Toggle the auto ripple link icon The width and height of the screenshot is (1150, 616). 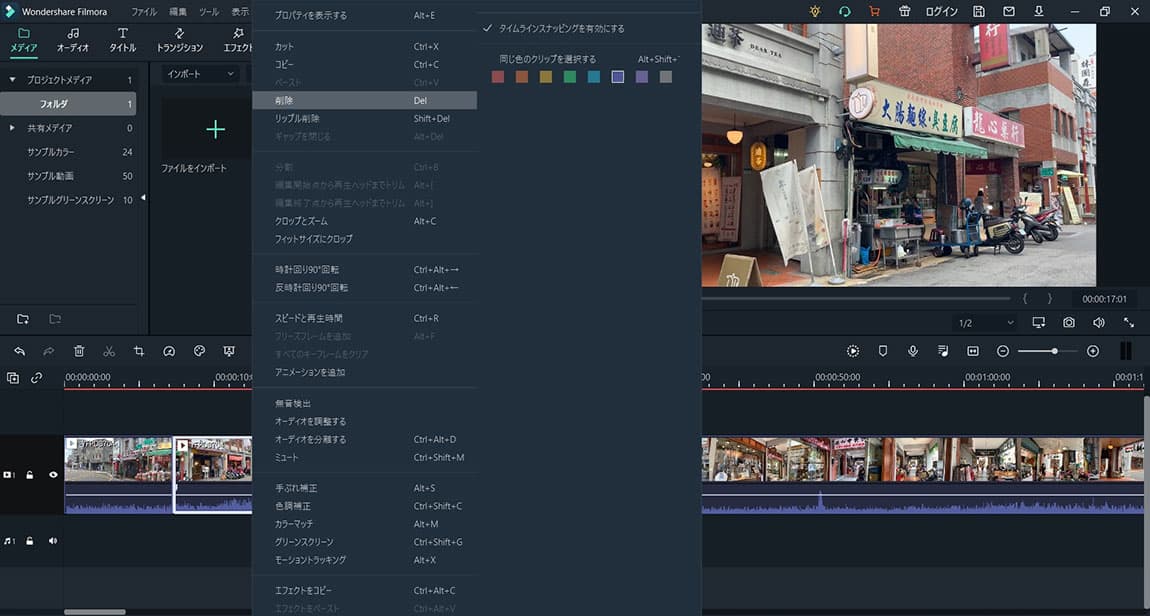pos(37,378)
